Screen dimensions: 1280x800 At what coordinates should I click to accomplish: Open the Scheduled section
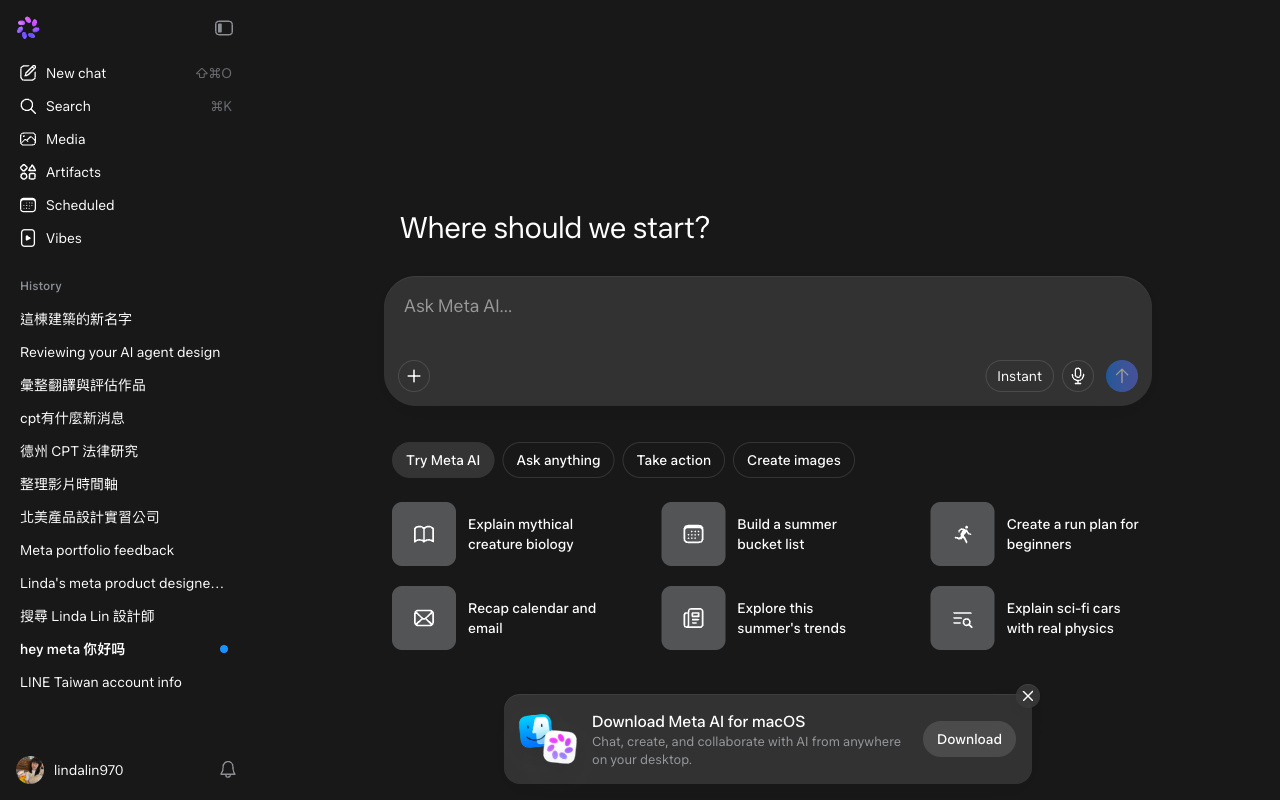125,205
